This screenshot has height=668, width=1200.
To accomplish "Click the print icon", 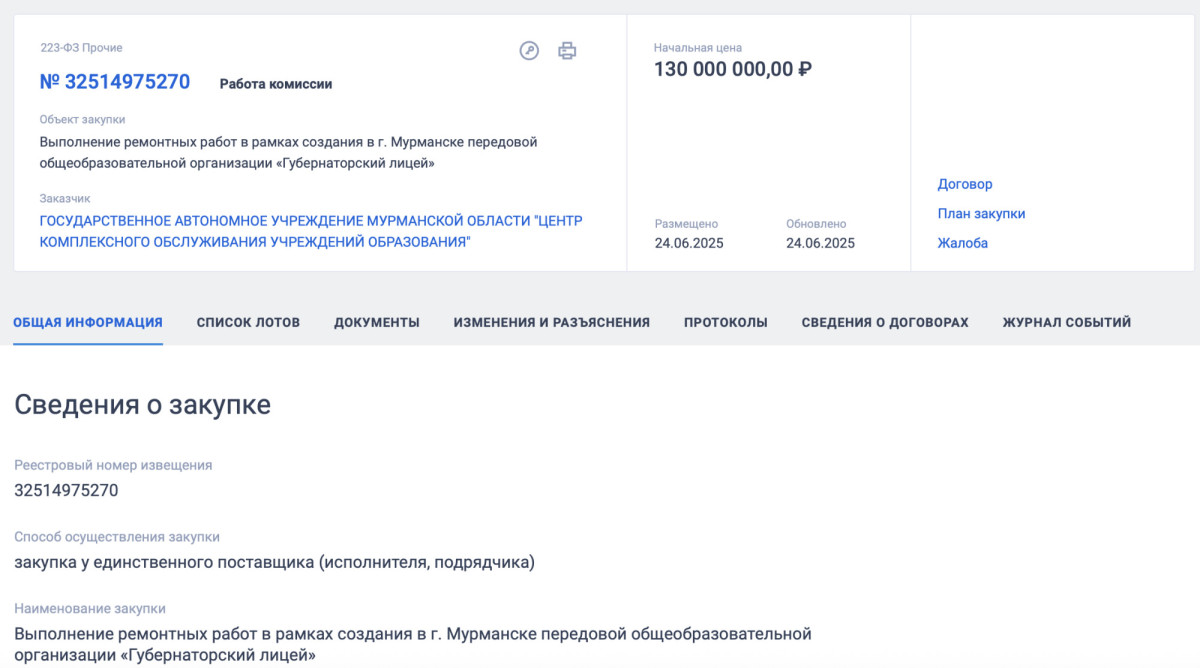I will (567, 51).
